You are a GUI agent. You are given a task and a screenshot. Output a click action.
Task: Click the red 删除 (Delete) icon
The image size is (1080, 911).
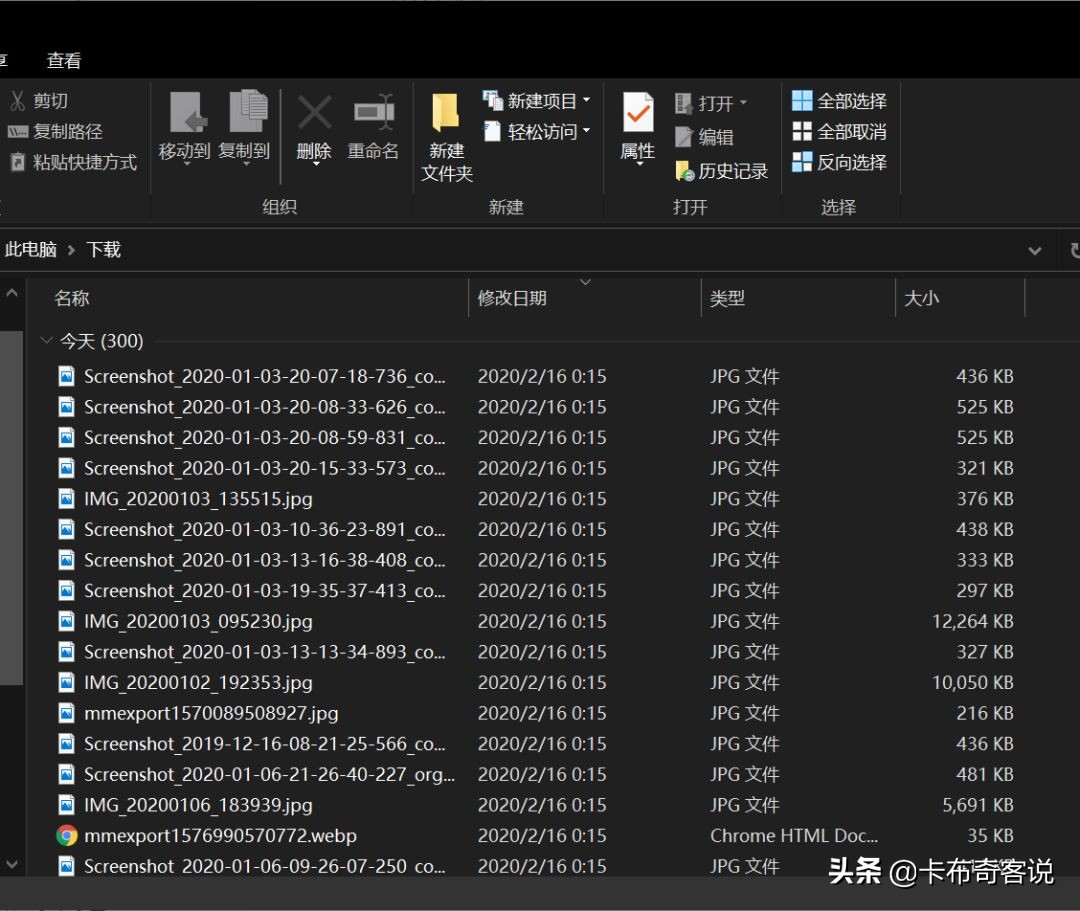314,114
